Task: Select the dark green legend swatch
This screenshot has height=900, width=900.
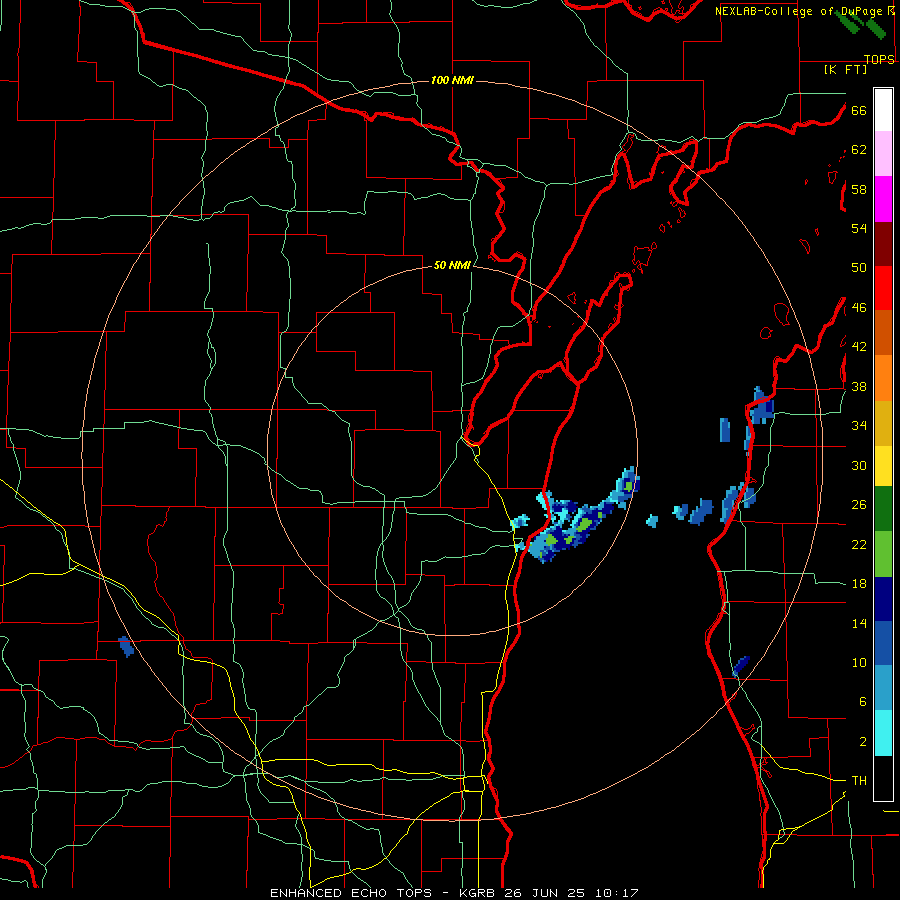Action: 883,509
